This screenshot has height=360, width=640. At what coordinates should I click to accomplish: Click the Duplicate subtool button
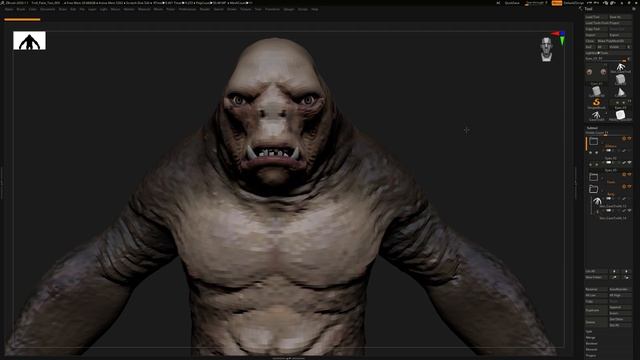coord(596,310)
